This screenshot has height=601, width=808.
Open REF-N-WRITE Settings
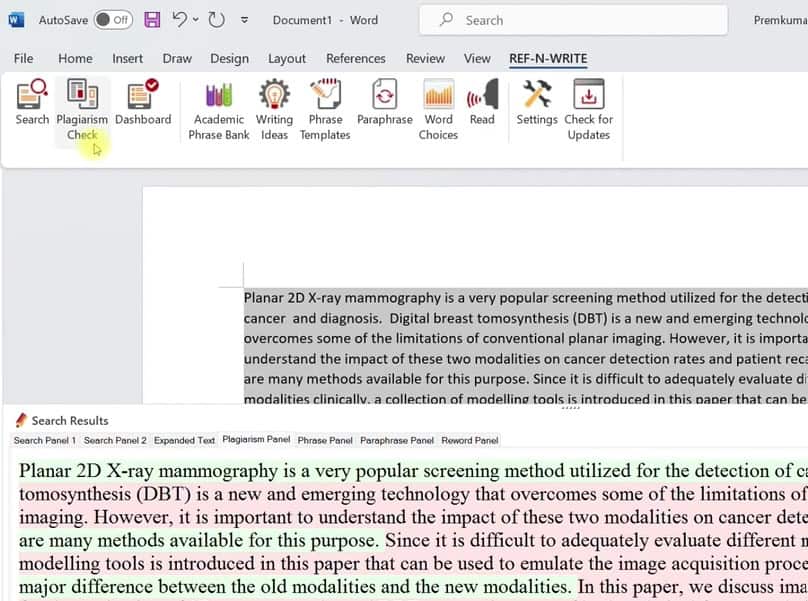[x=537, y=102]
